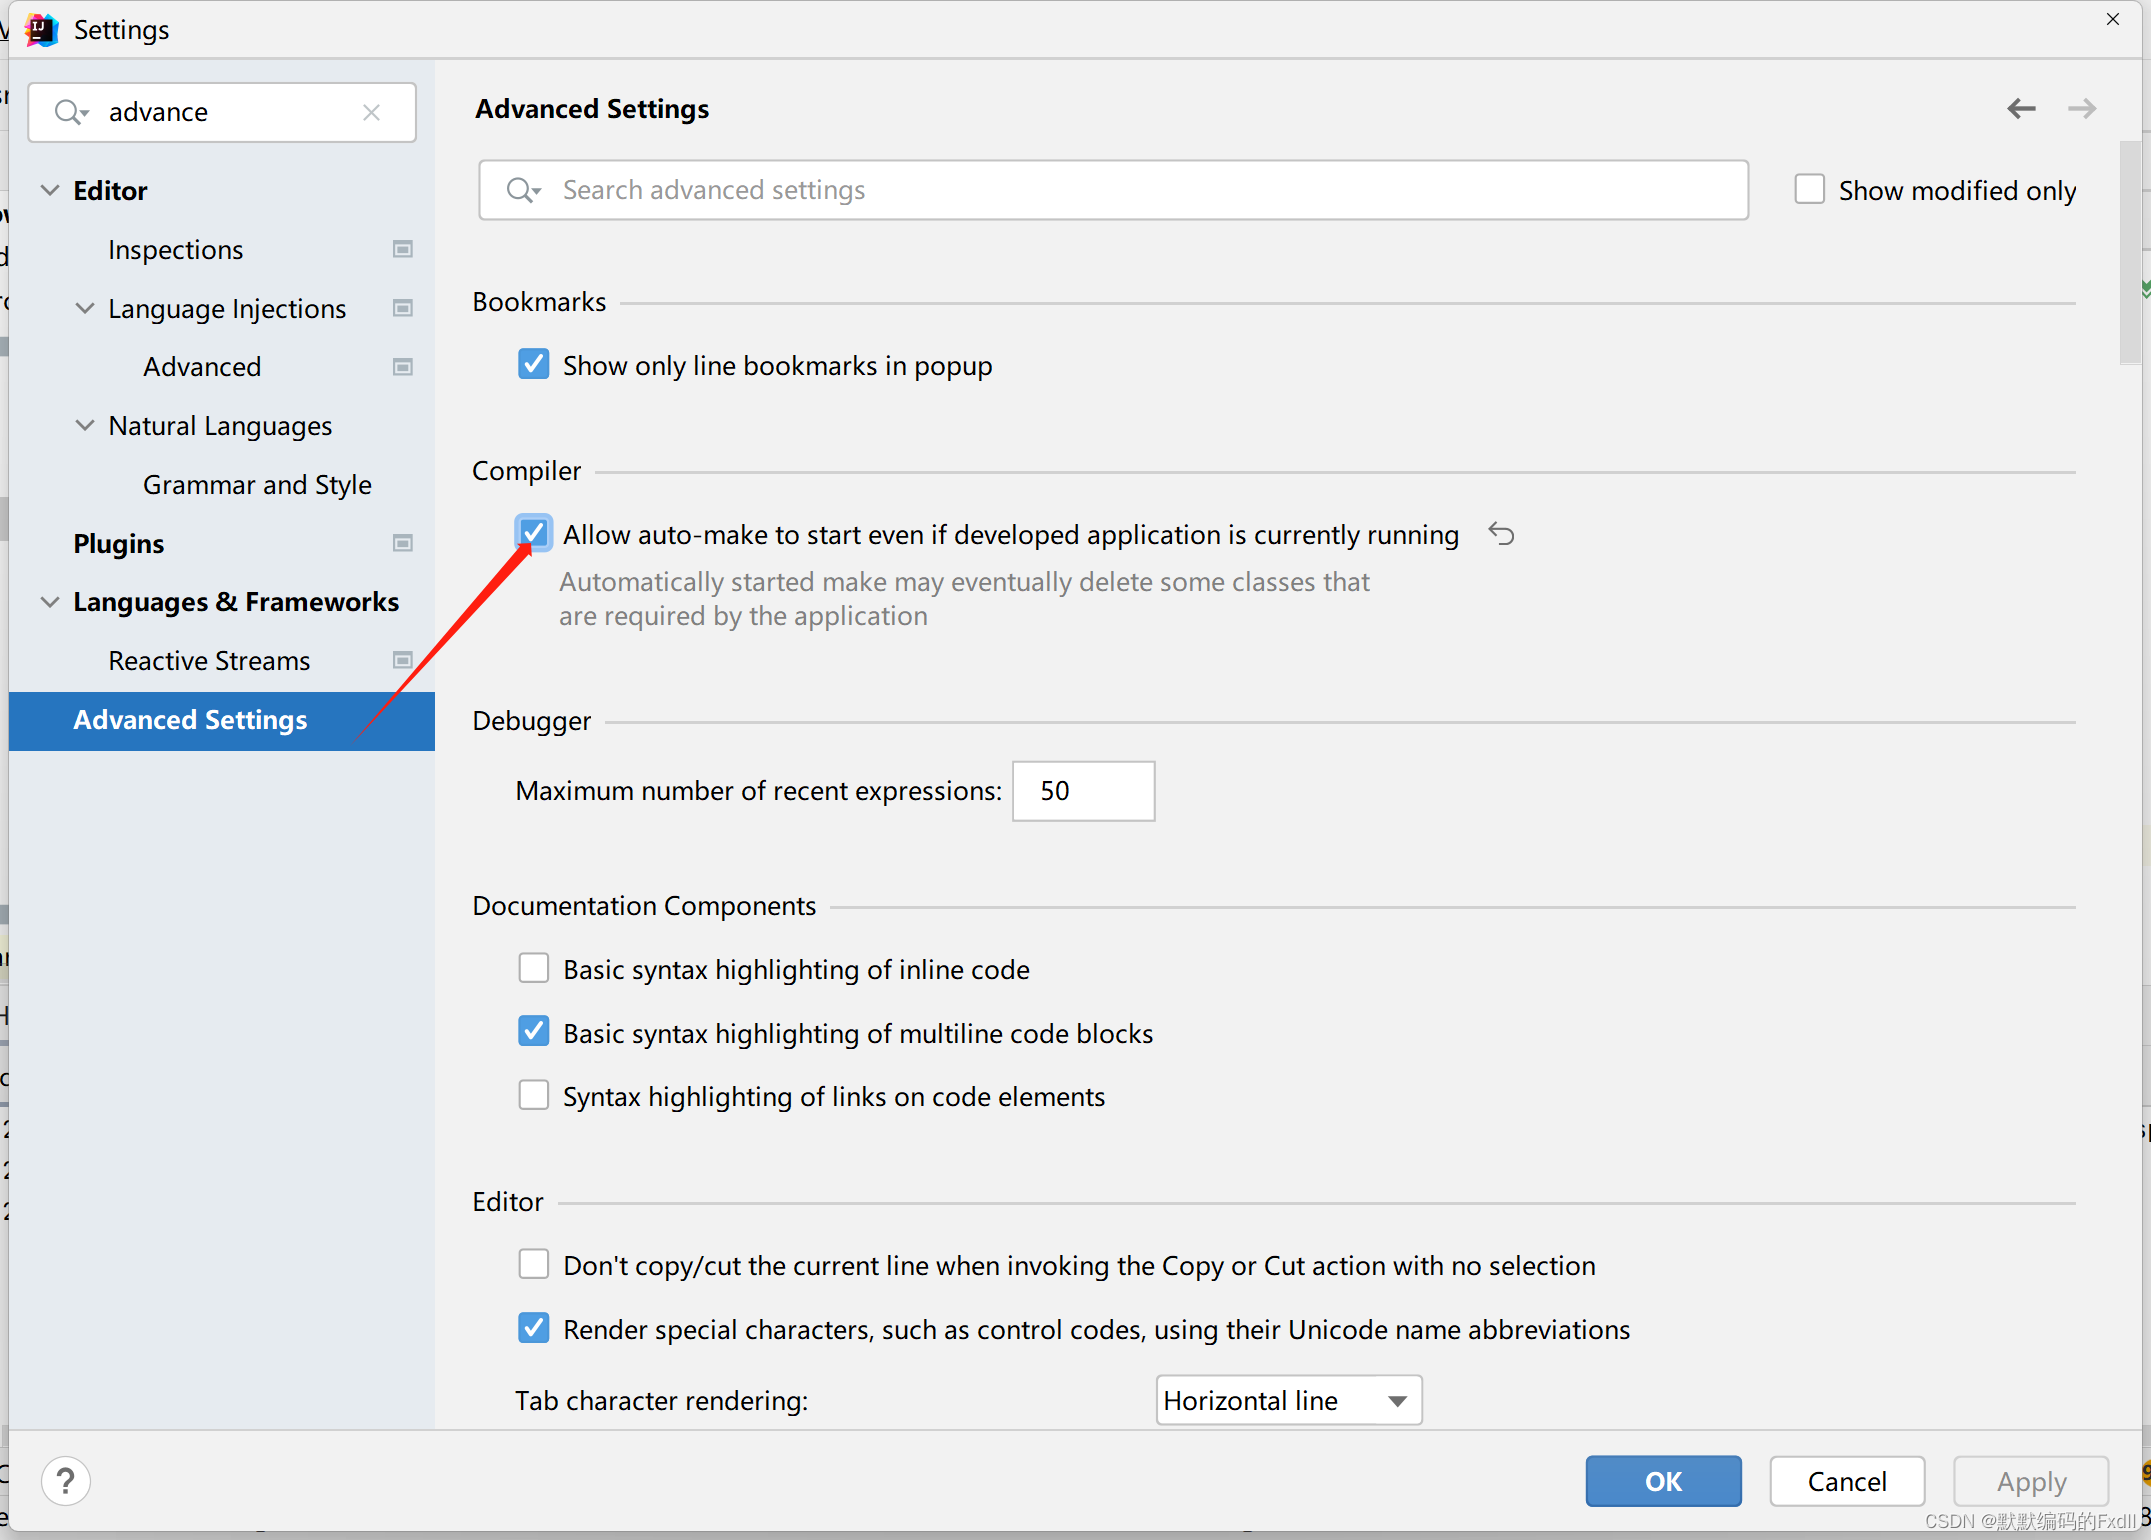The image size is (2151, 1540).
Task: Open help with the question mark button
Action: point(66,1481)
